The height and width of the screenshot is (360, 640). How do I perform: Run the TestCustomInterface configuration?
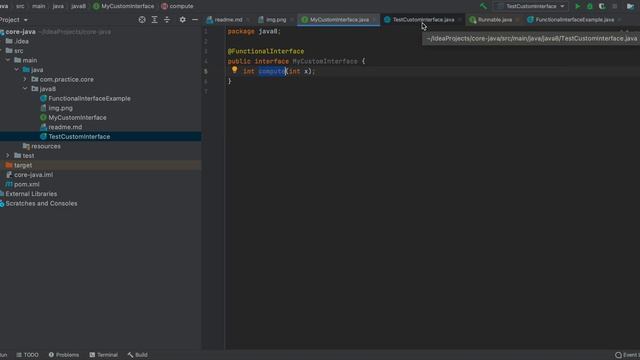578,6
